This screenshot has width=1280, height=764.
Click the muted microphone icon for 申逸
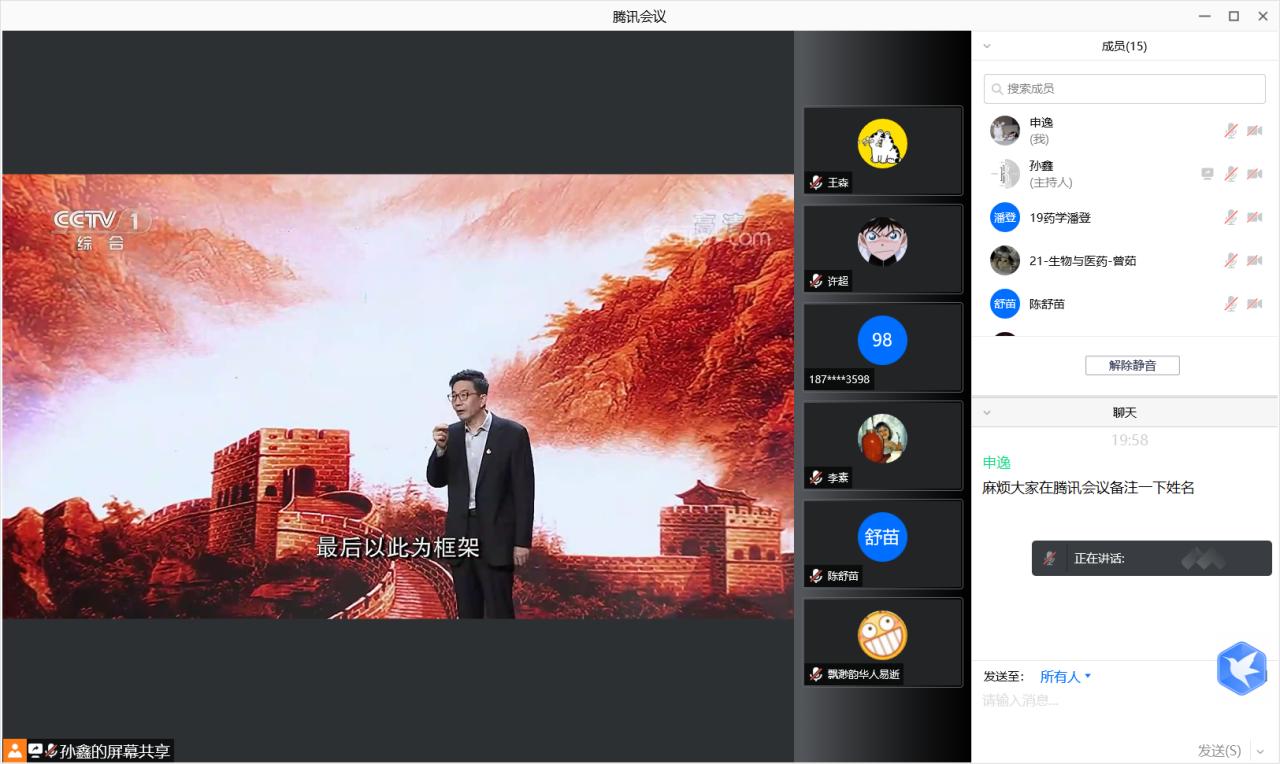[1231, 131]
